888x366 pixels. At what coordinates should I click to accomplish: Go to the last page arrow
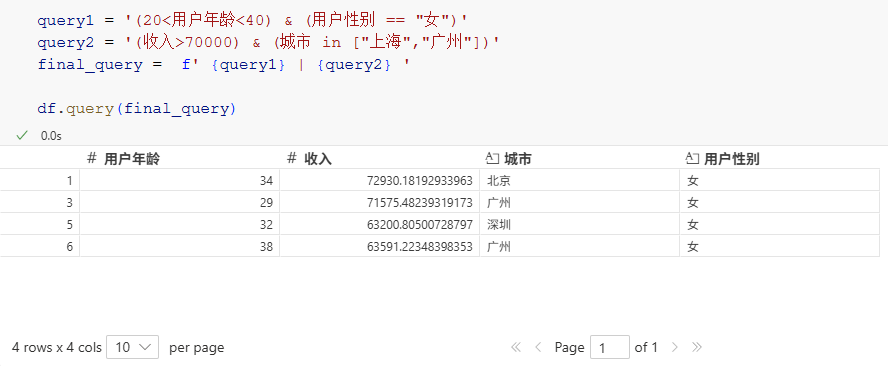(x=697, y=347)
